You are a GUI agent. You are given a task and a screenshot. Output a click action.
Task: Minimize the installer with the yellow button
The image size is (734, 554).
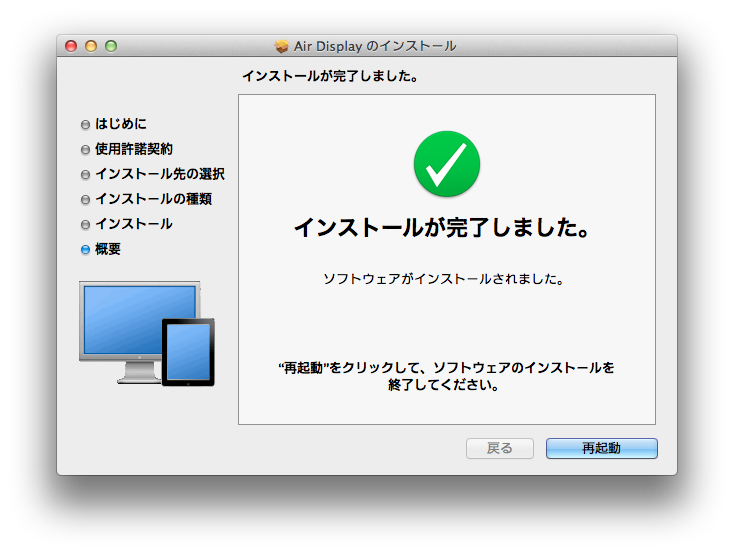[91, 46]
